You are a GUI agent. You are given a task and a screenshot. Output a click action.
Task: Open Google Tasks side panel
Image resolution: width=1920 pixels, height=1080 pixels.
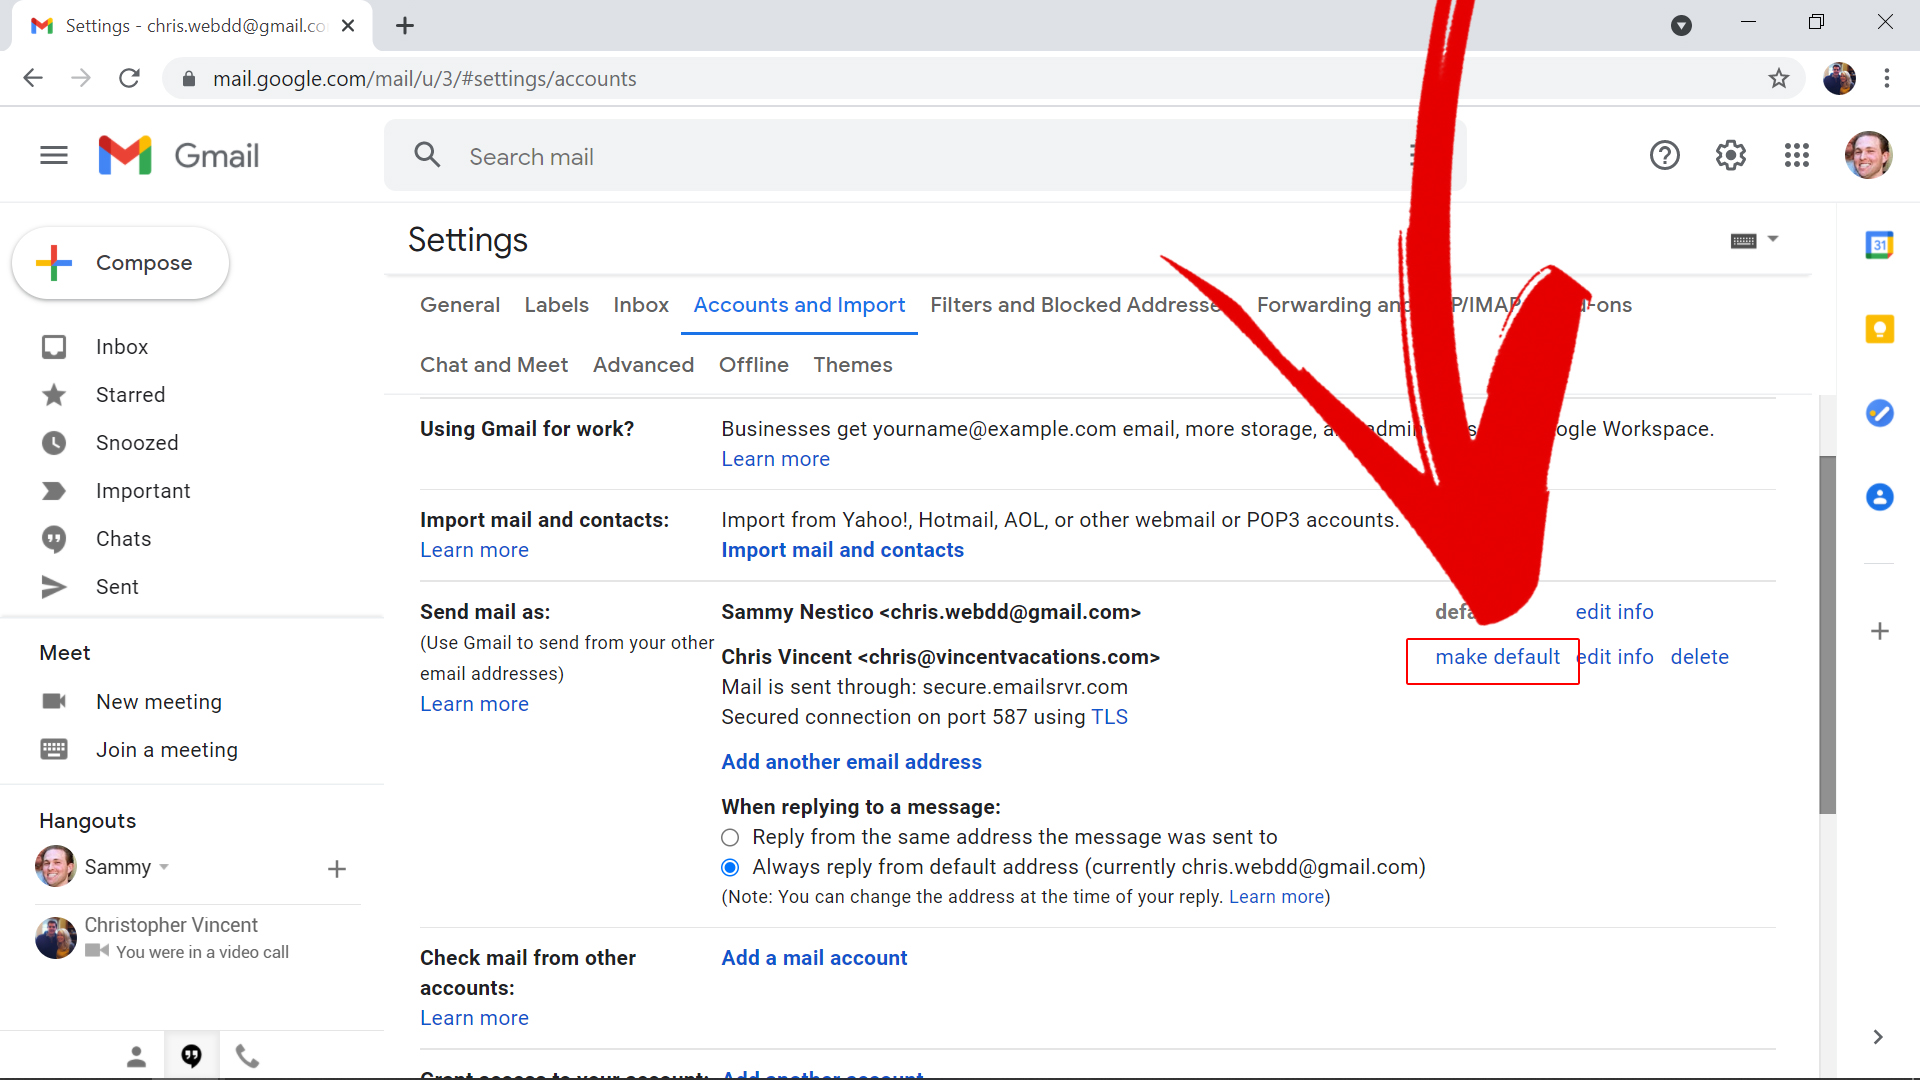(1880, 413)
